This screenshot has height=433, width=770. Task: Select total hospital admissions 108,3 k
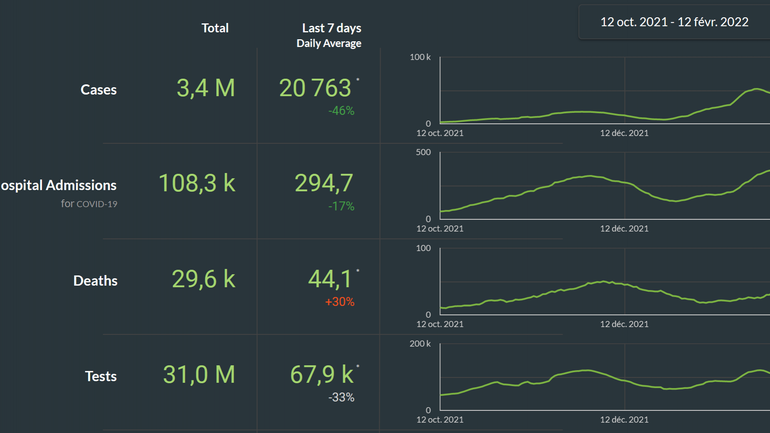click(197, 183)
